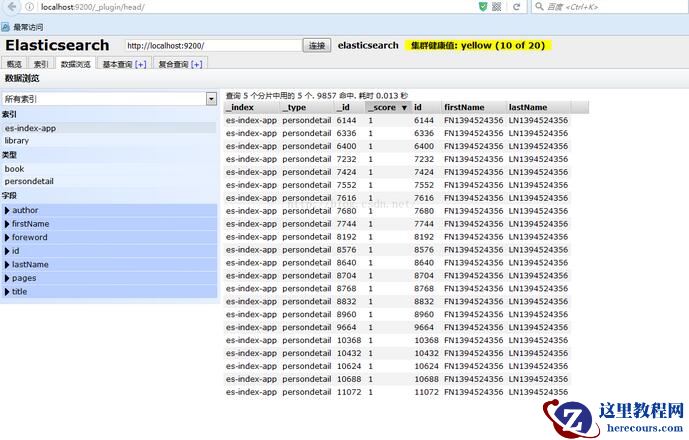Click the http://localhost:9200/ connection URL field
This screenshot has height=440, width=689.
(x=213, y=46)
